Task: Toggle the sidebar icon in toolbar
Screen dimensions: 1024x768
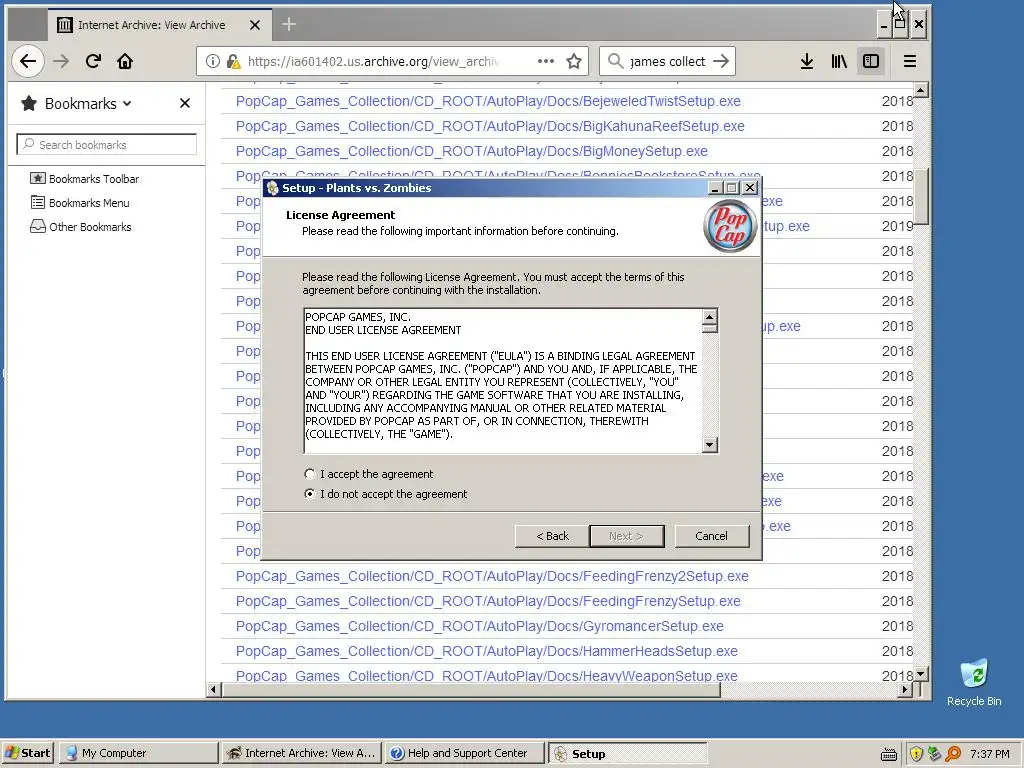Action: pos(871,61)
